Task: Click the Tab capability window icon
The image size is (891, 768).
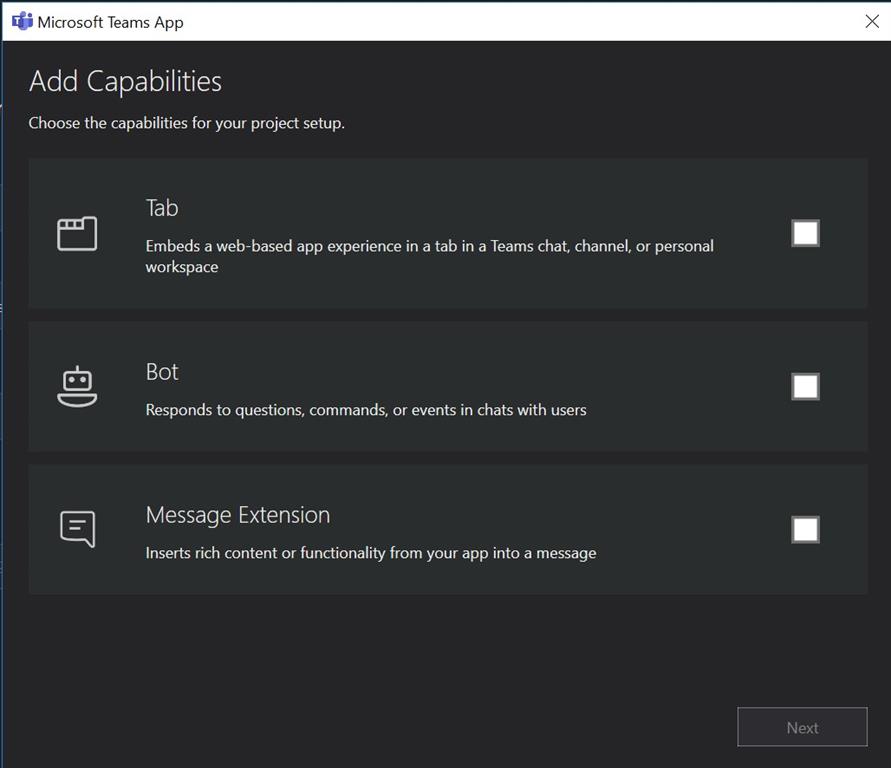Action: coord(77,234)
